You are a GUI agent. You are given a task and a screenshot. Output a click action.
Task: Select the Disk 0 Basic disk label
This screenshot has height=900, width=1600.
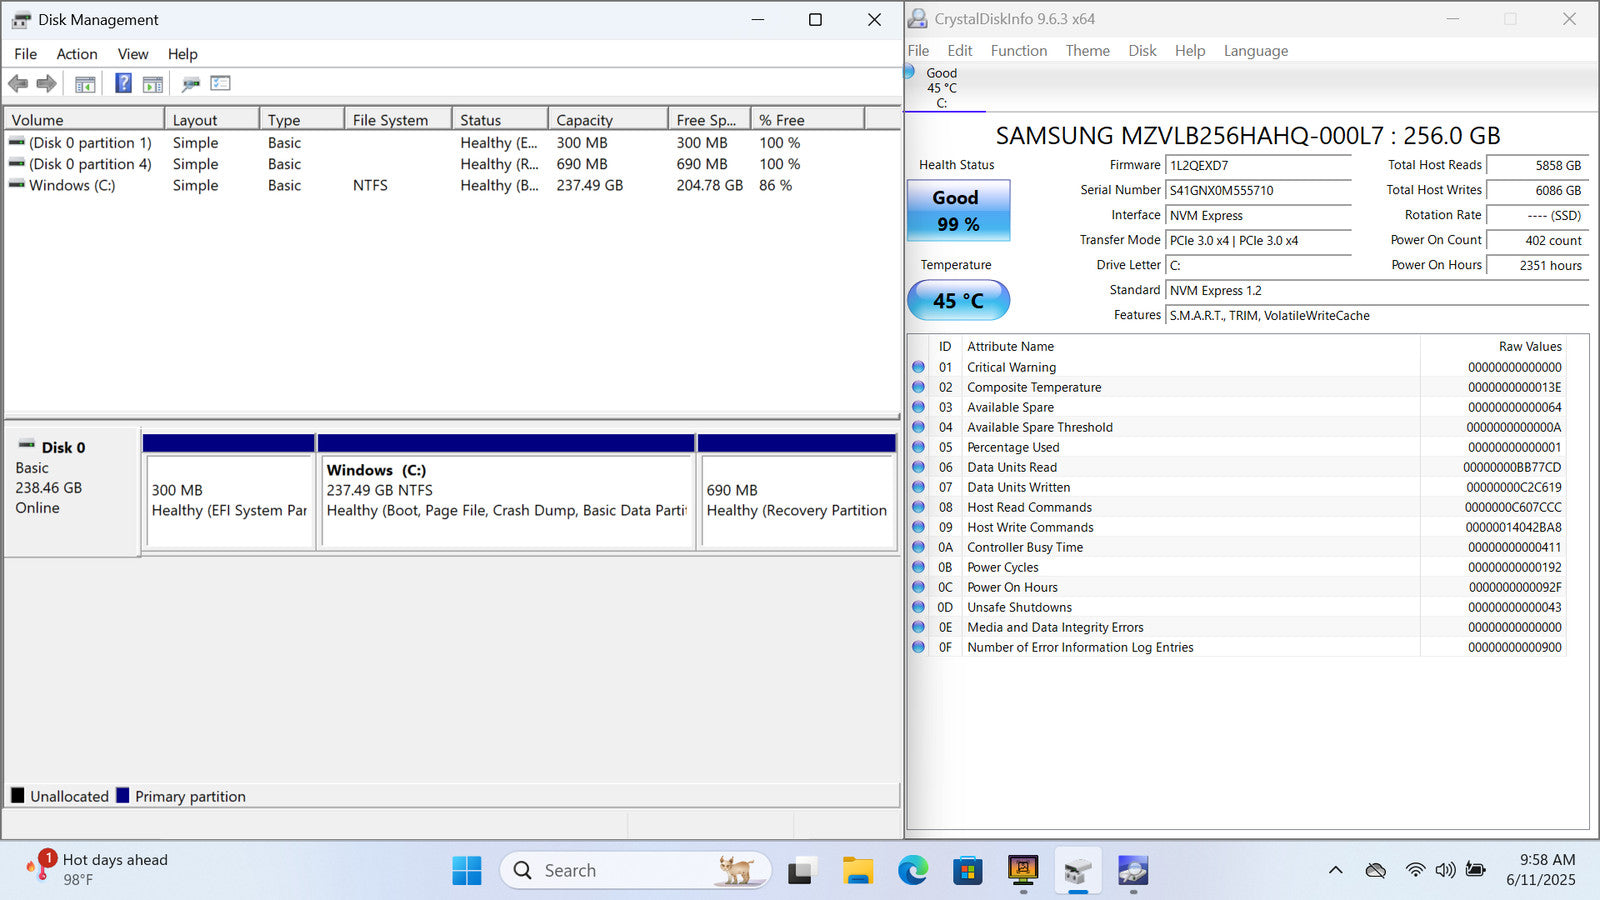point(72,491)
